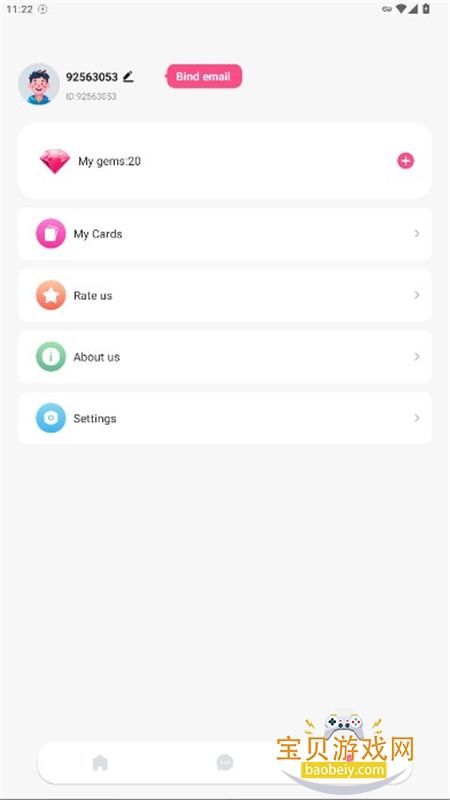This screenshot has height=800, width=450.
Task: Expand the My Cards chevron arrow
Action: [417, 234]
